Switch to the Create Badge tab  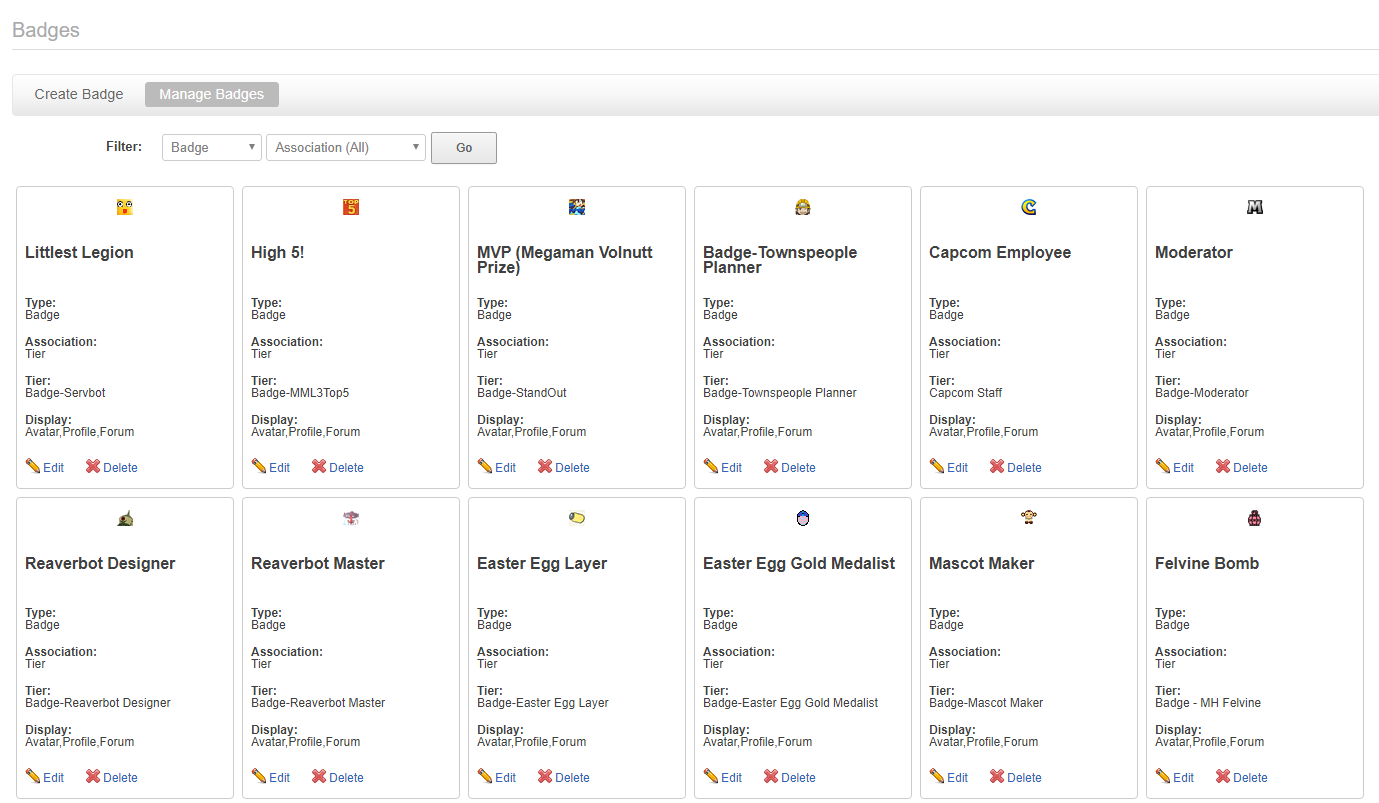pyautogui.click(x=78, y=94)
